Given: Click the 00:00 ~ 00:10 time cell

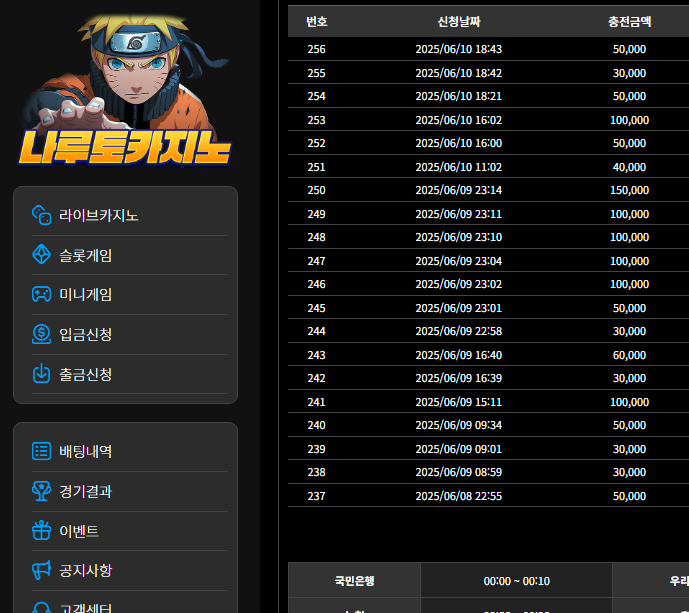Looking at the screenshot, I should 516,581.
